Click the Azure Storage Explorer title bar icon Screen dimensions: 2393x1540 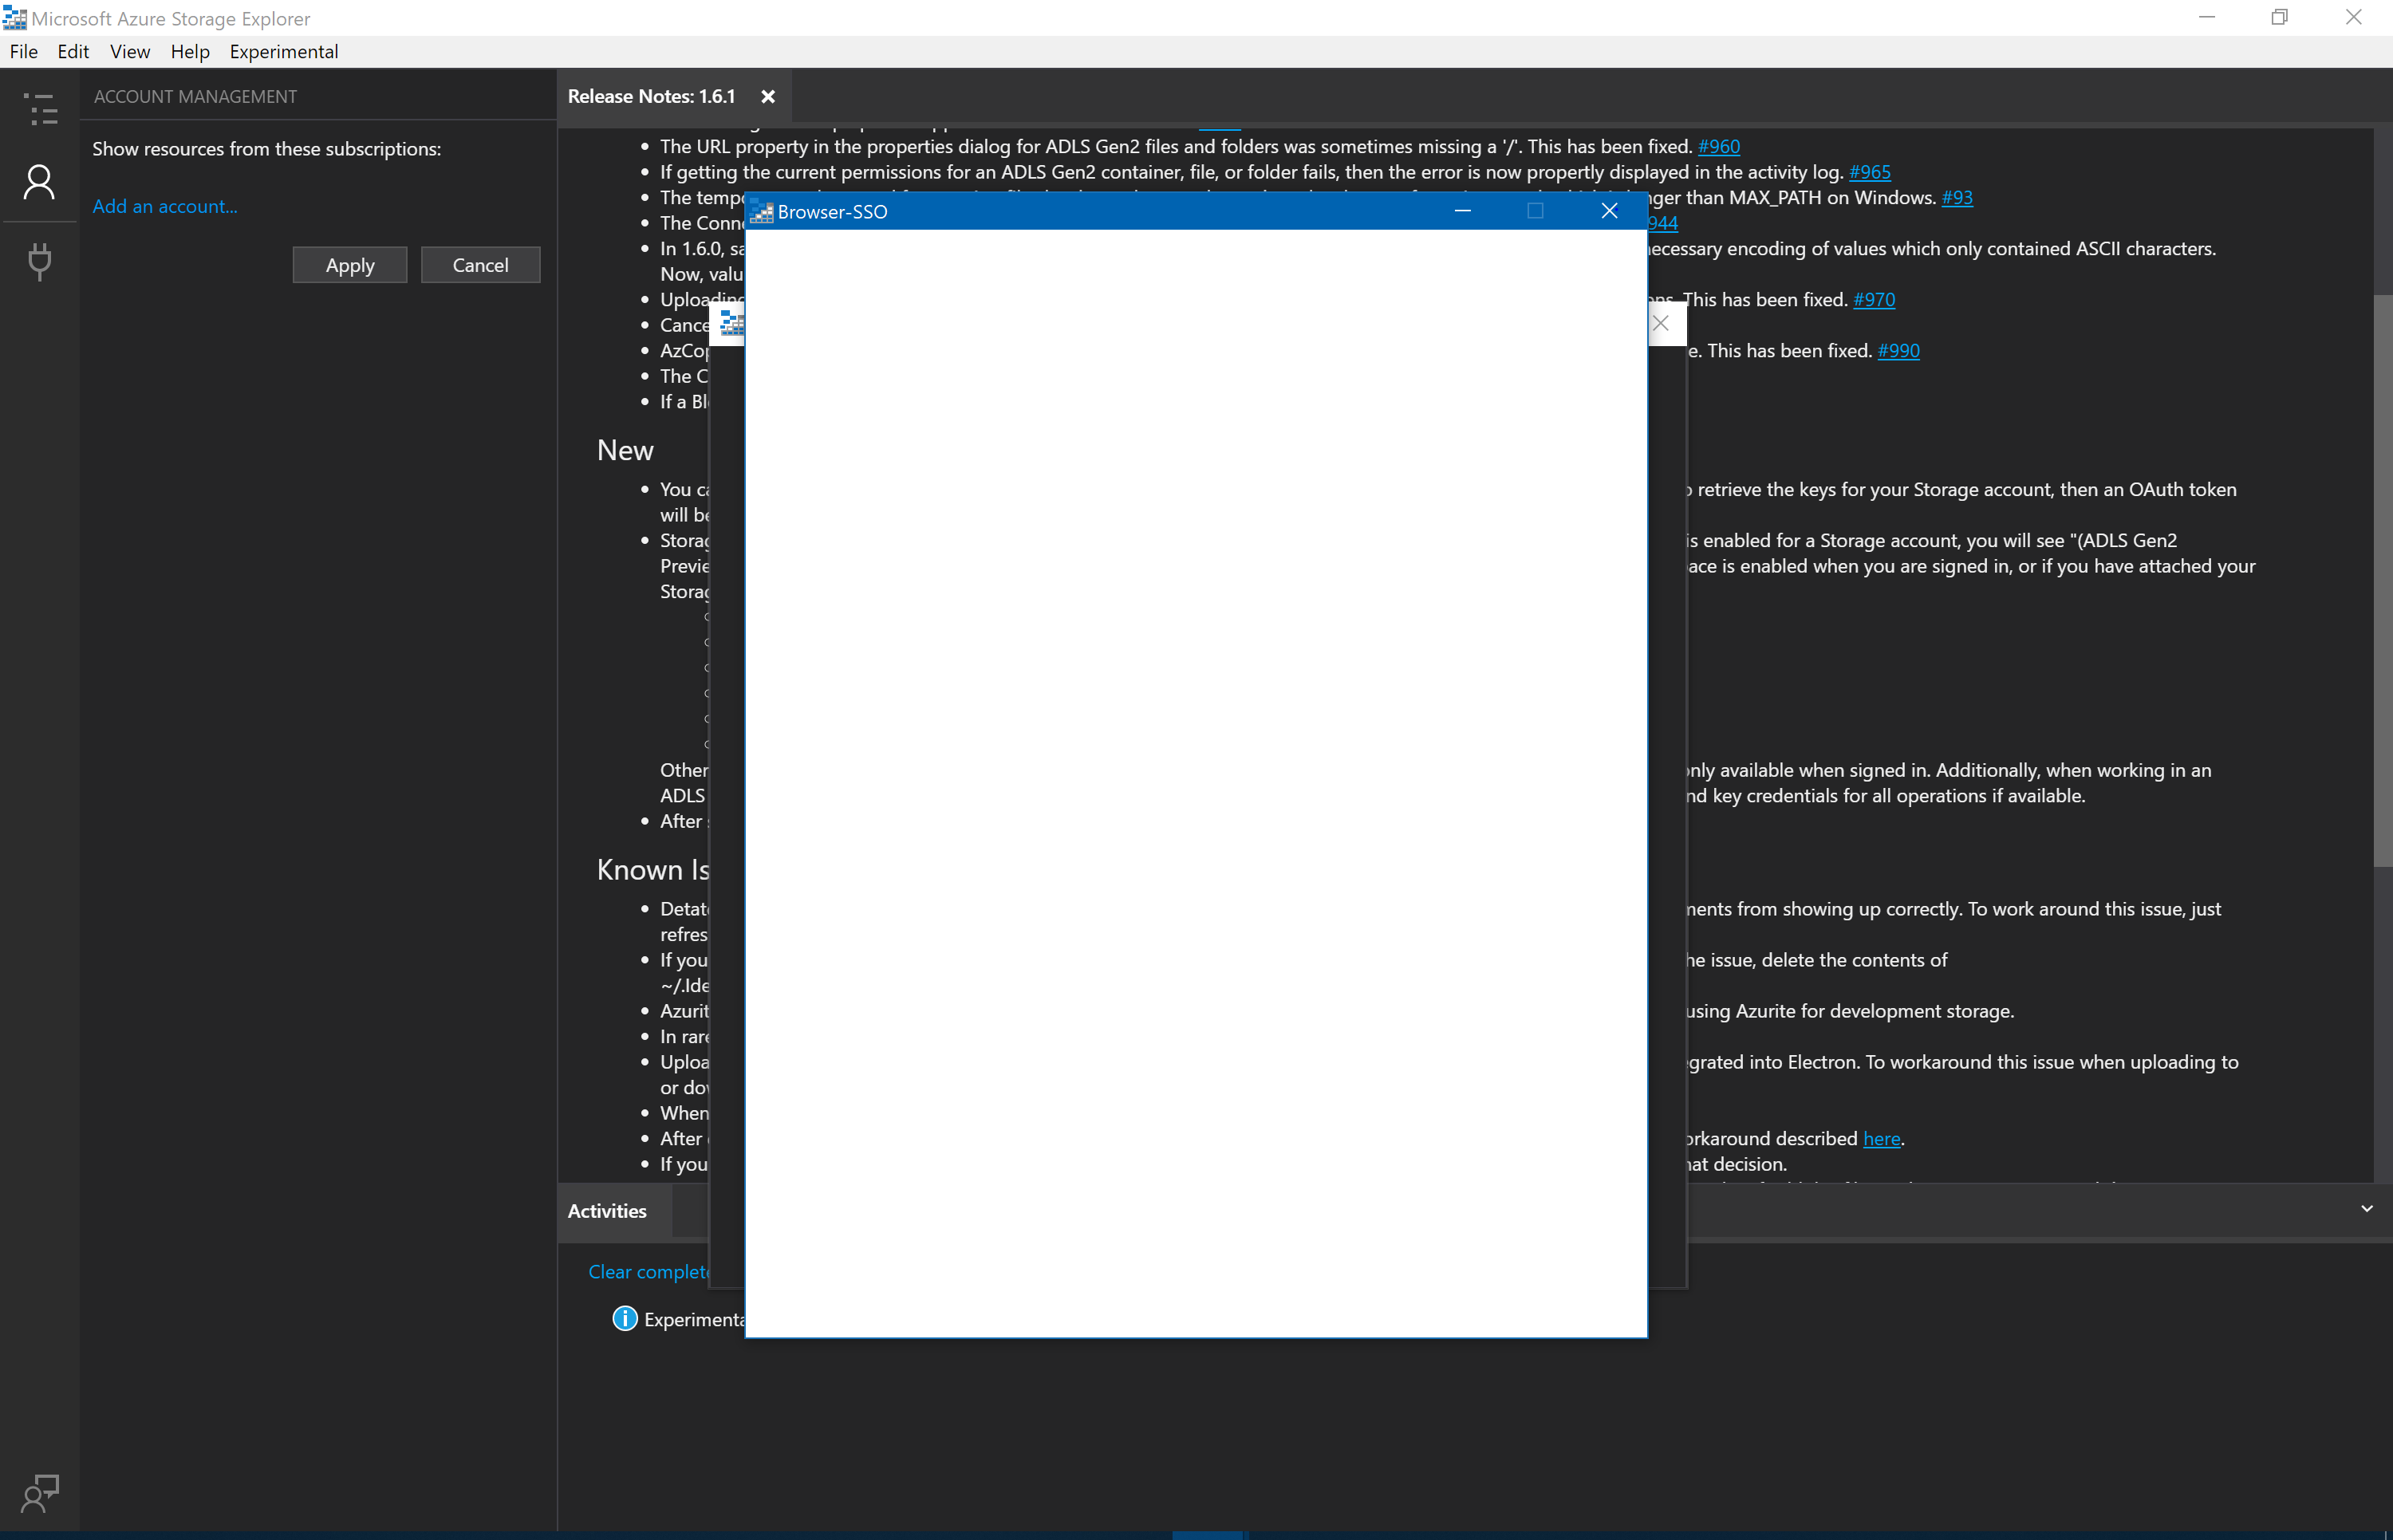15,18
